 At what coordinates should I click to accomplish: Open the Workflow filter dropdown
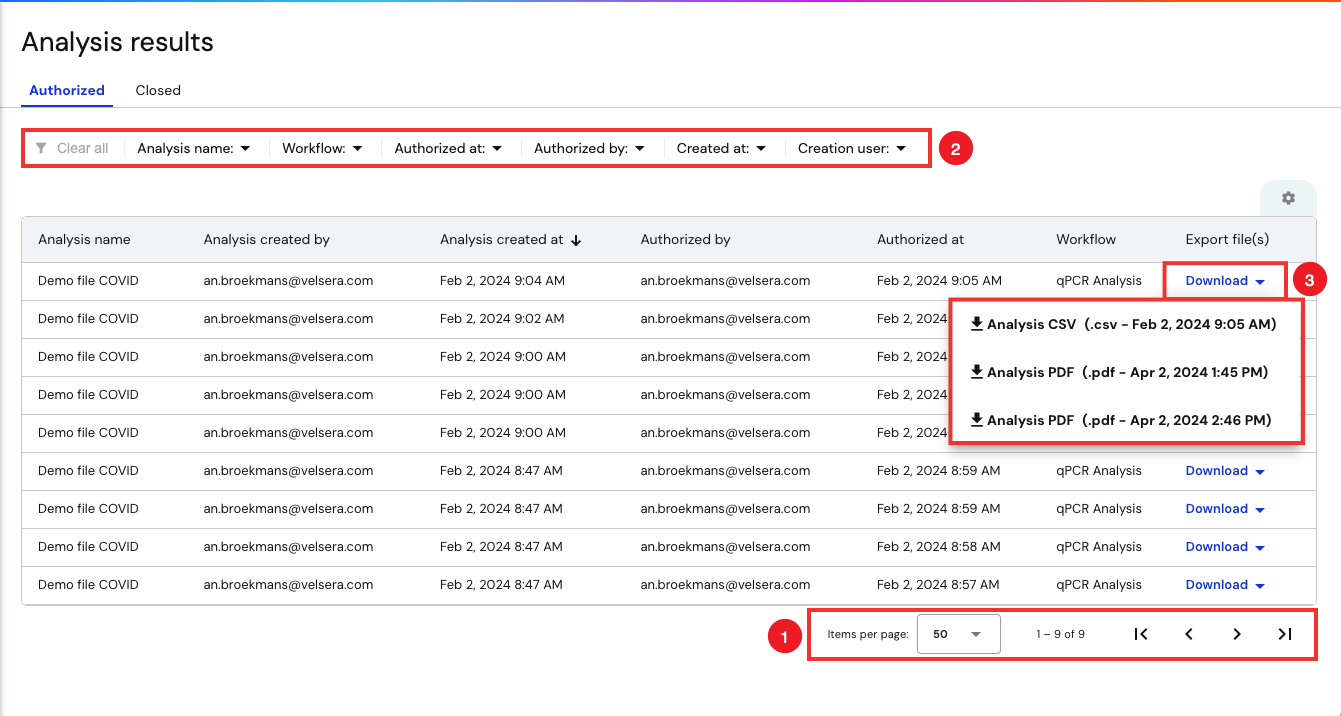click(x=322, y=148)
